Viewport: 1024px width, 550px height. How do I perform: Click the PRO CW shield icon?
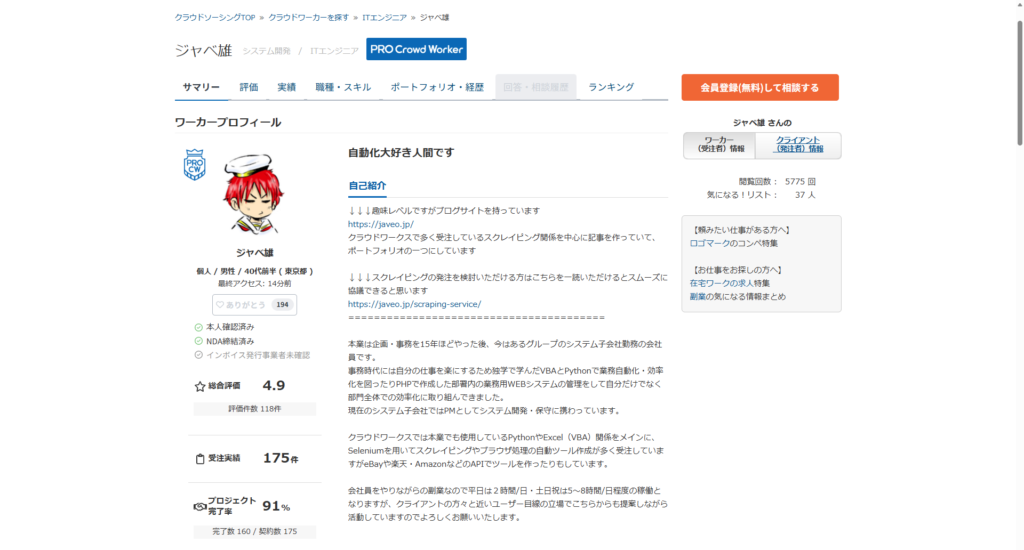[x=195, y=165]
